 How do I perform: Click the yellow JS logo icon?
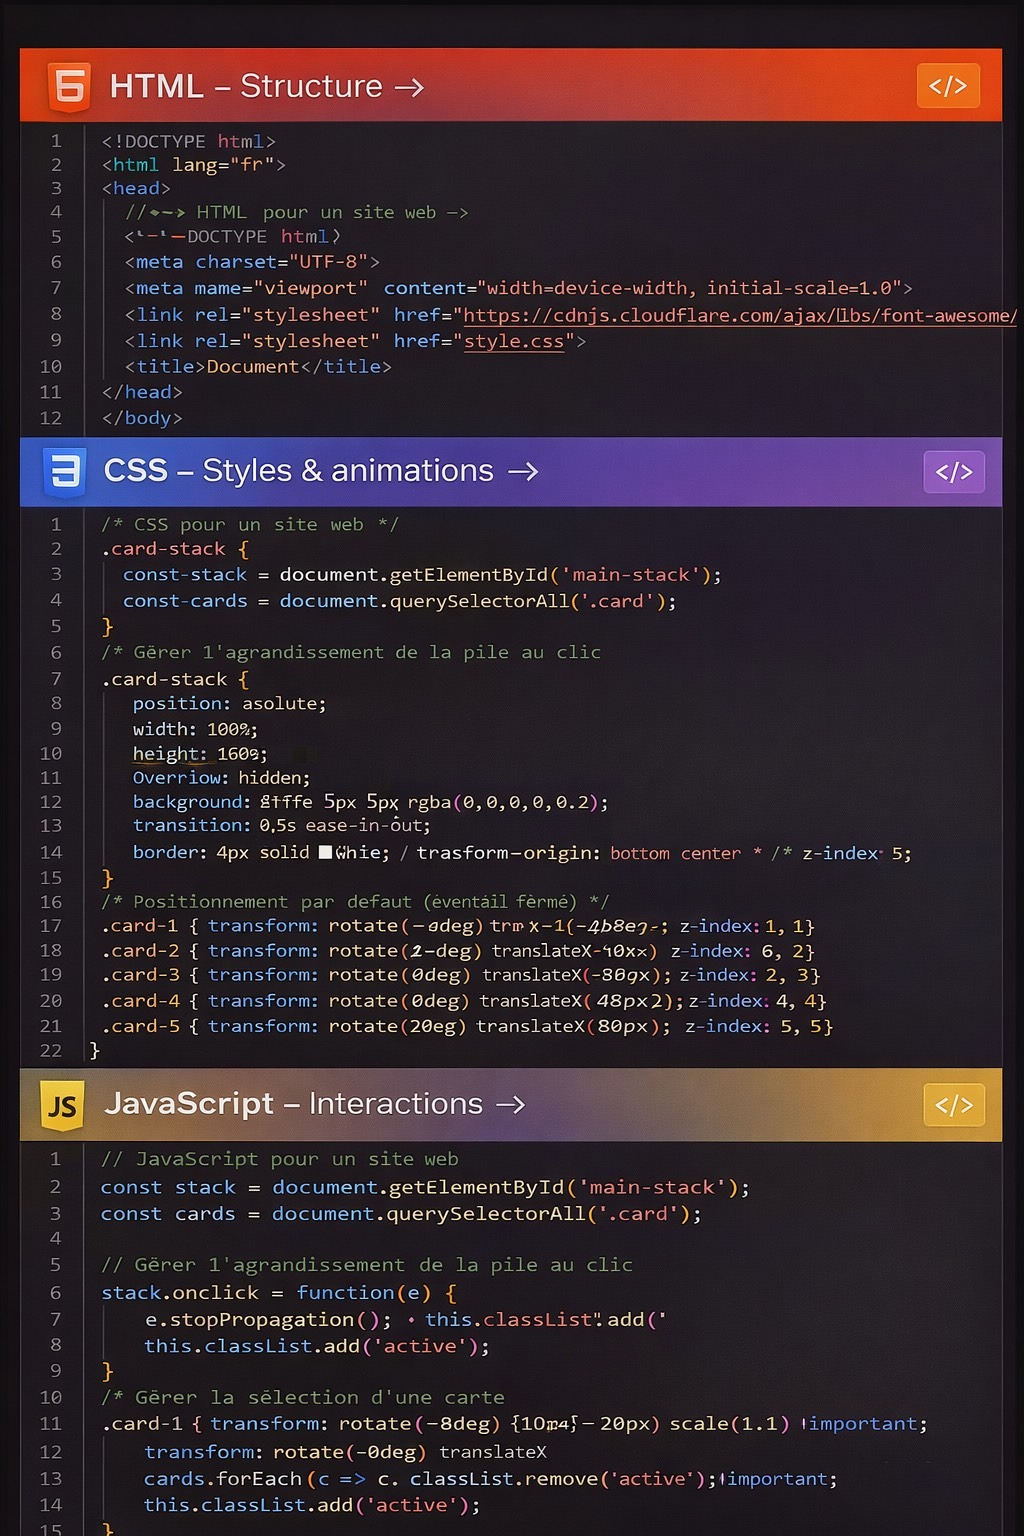(x=62, y=1105)
